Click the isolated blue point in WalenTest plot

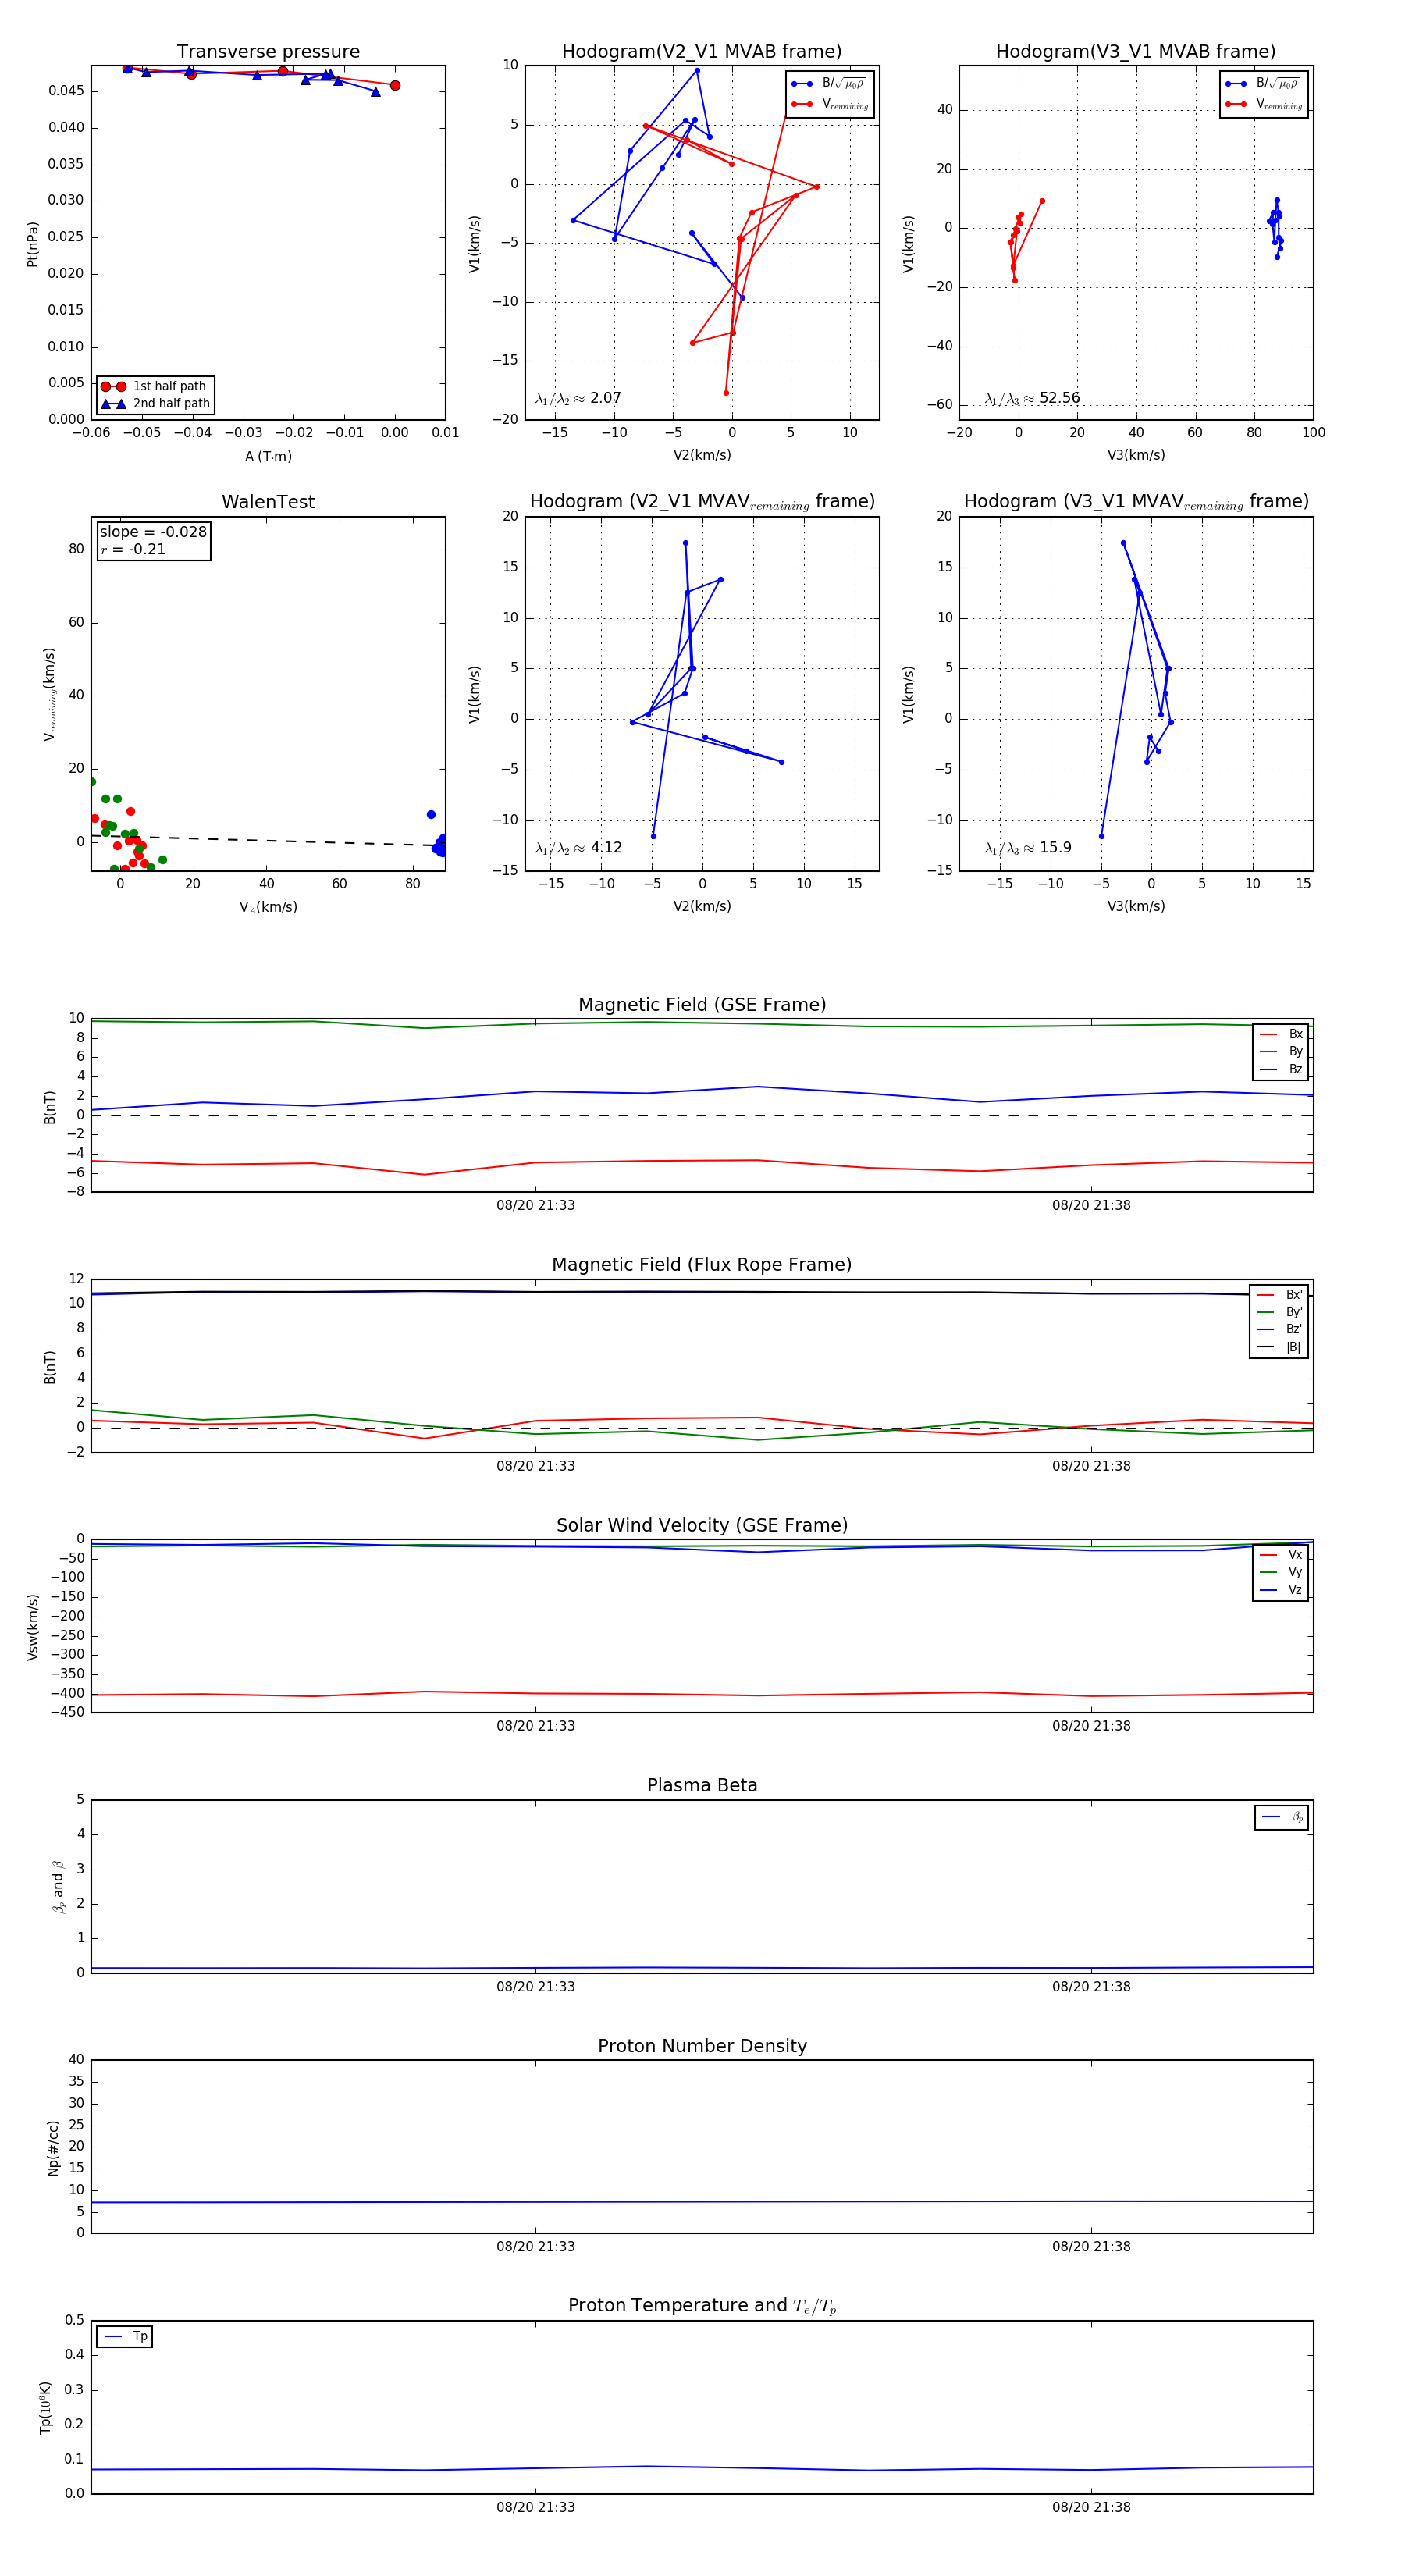click(431, 815)
